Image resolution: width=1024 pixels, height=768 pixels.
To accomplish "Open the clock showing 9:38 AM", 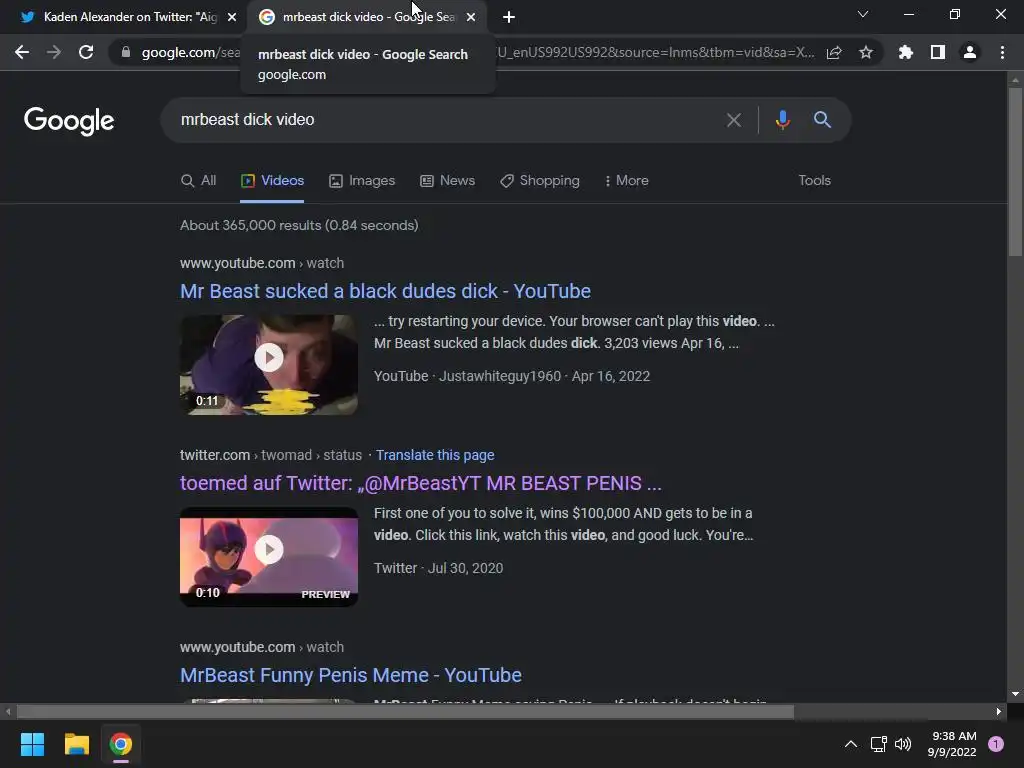I will pyautogui.click(x=952, y=744).
